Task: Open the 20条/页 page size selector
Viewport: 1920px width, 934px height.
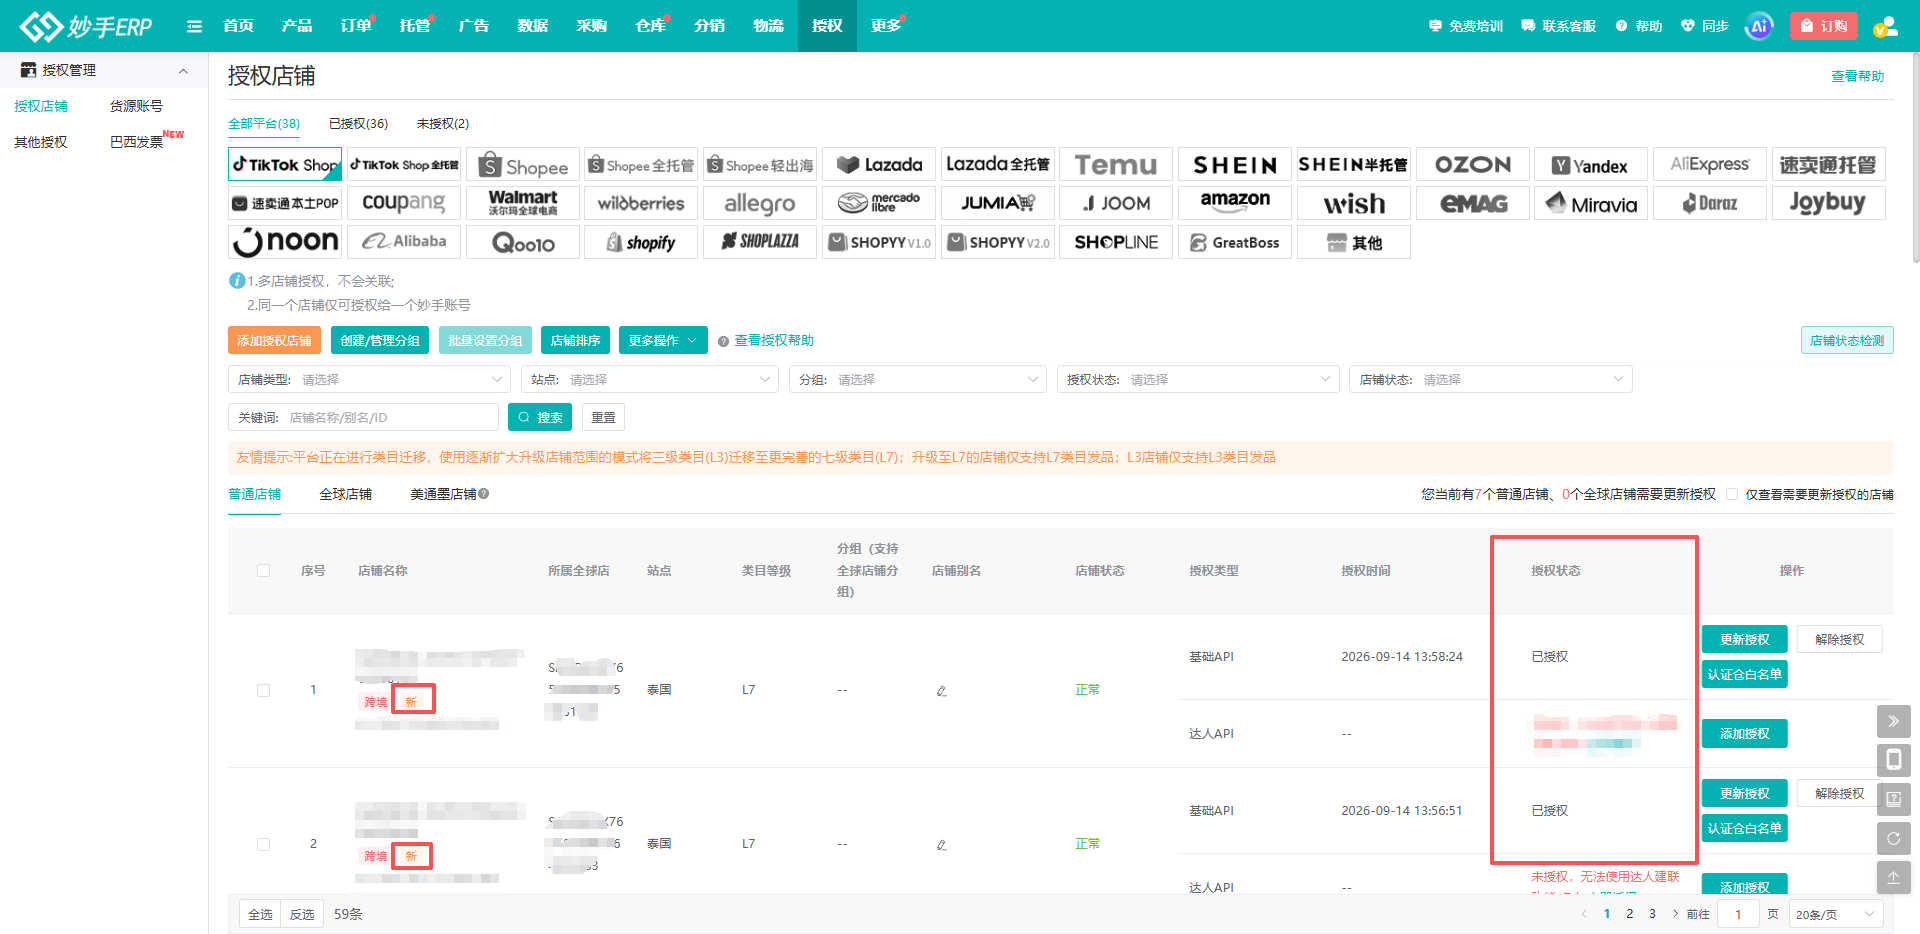Action: (x=1836, y=914)
